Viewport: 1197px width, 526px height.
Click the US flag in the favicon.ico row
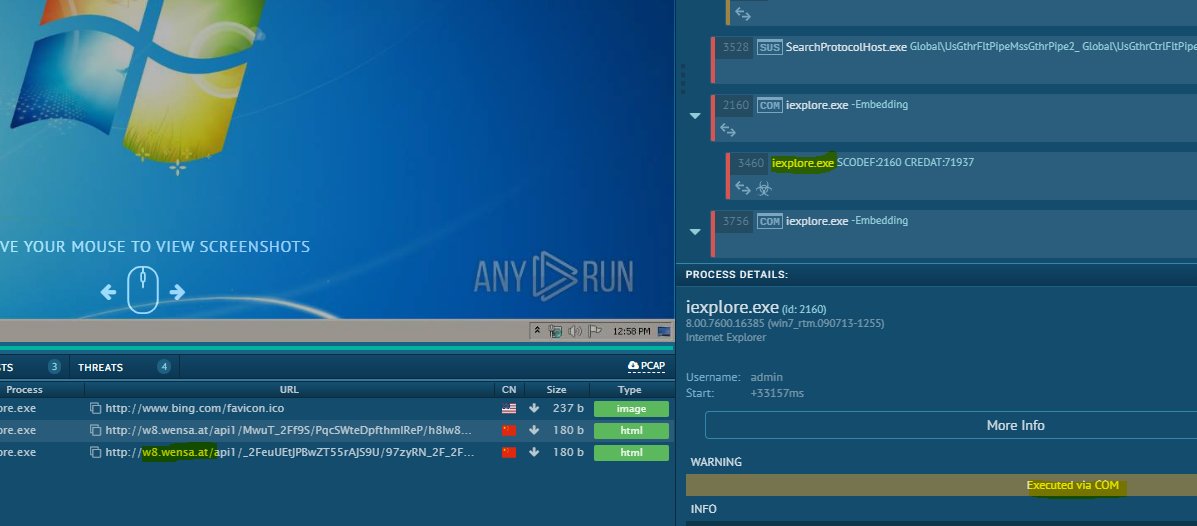(x=509, y=408)
